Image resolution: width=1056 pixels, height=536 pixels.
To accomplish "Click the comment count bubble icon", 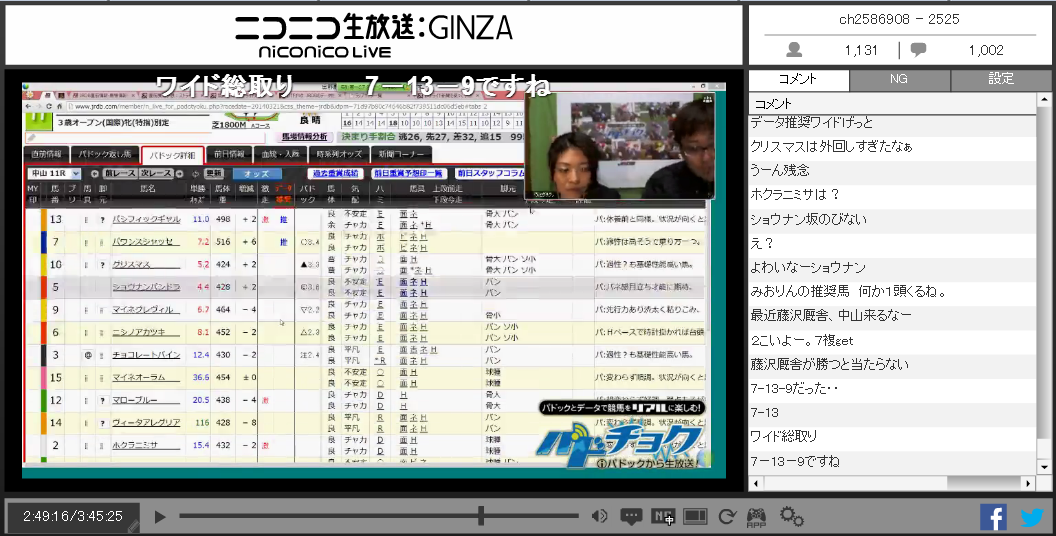I will [x=918, y=50].
